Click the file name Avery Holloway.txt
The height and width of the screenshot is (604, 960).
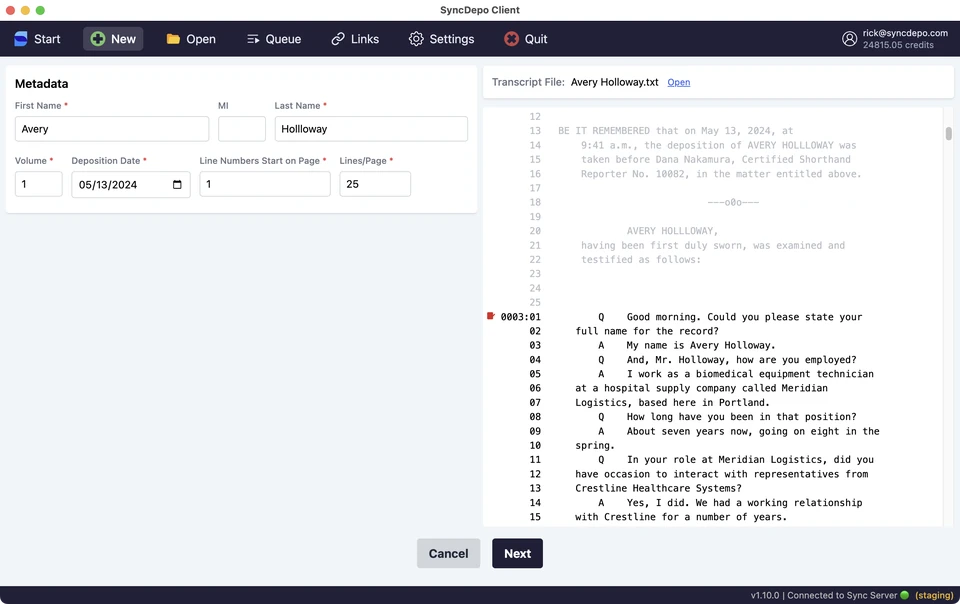click(x=615, y=82)
